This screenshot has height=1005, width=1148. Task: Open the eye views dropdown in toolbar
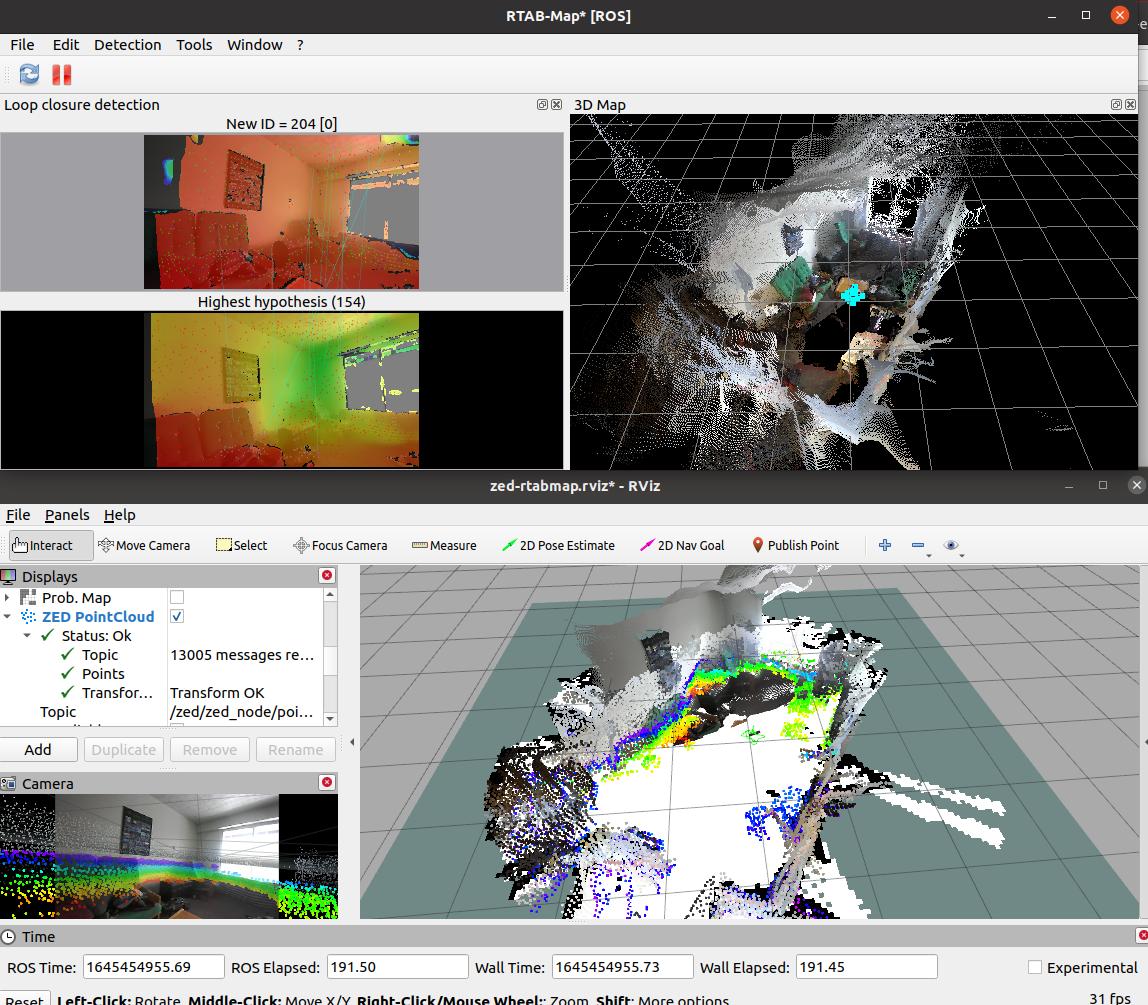coord(952,545)
